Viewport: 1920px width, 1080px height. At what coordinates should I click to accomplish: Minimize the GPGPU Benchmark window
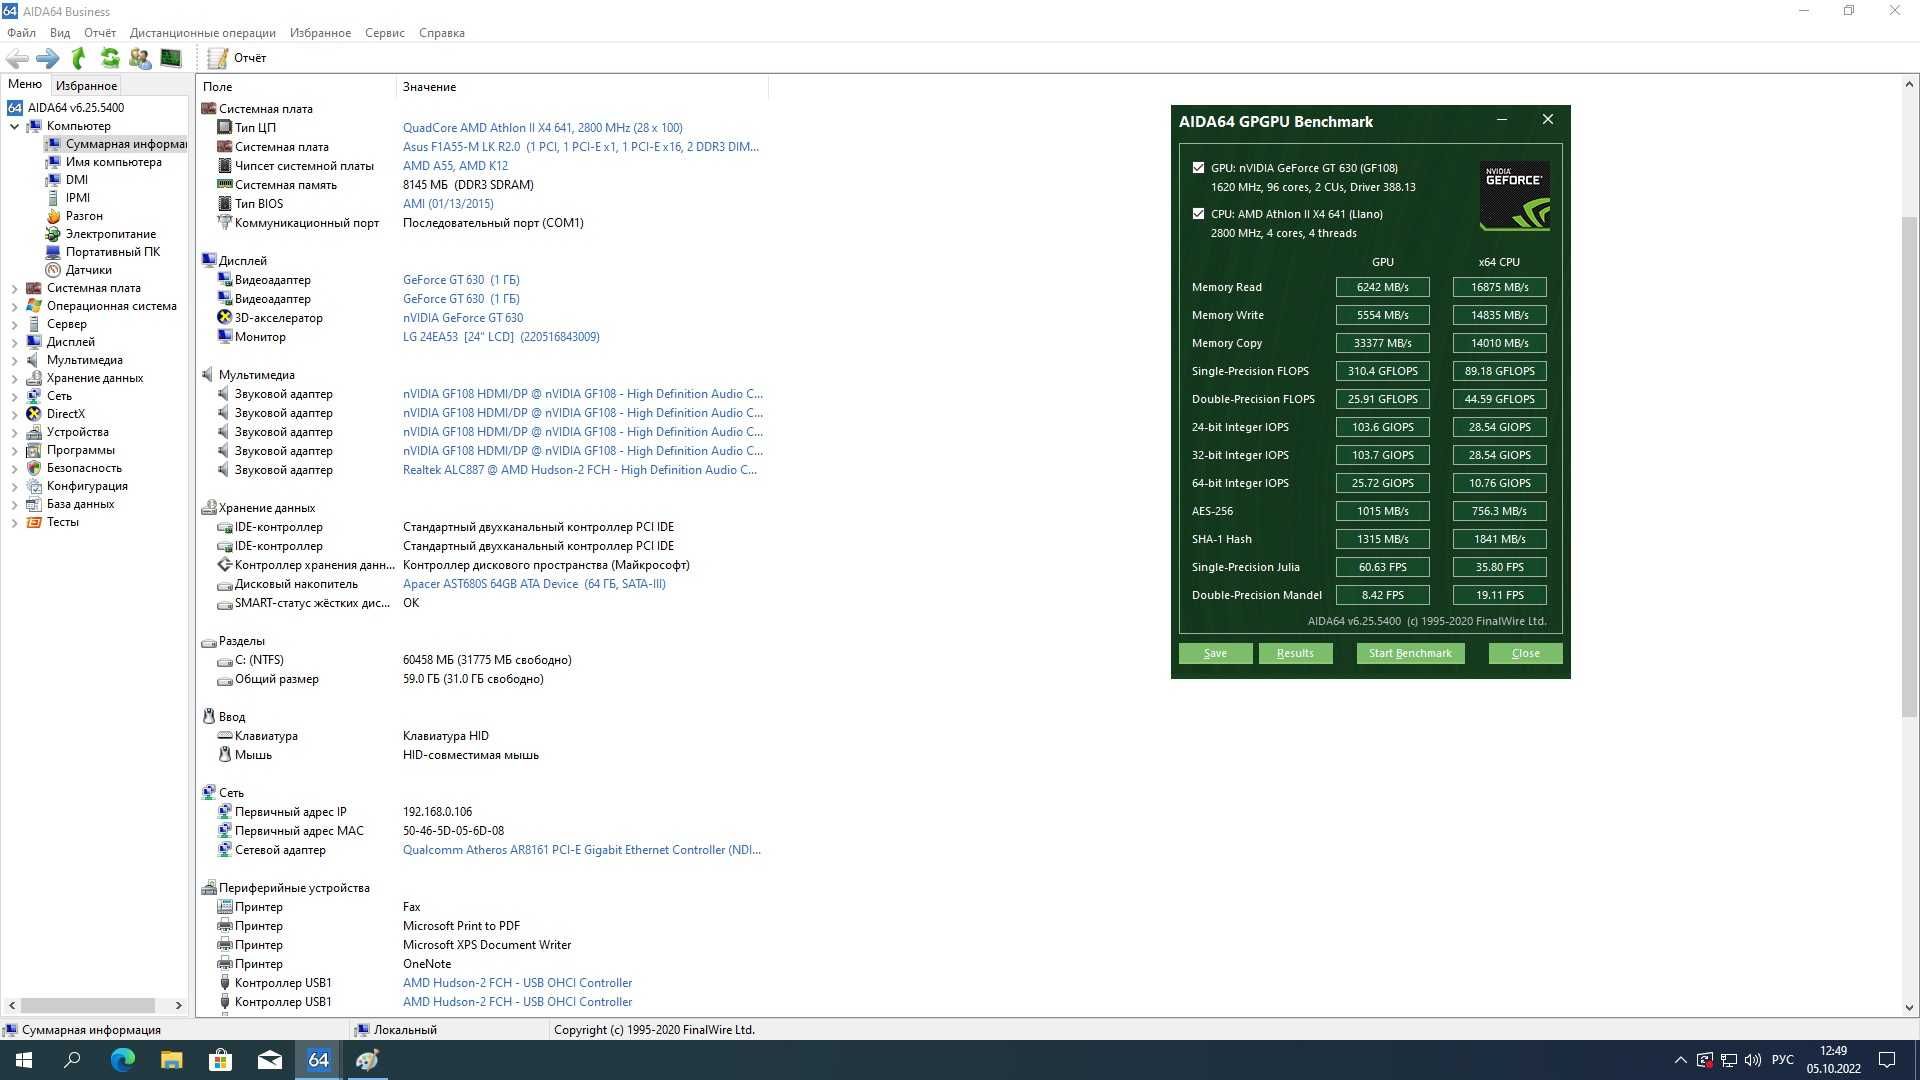point(1501,120)
